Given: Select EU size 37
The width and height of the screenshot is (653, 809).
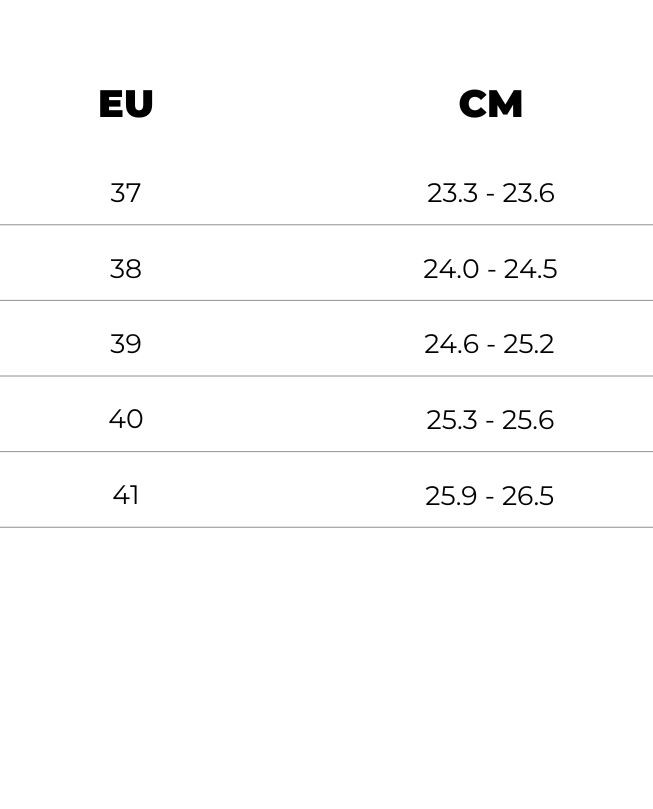Looking at the screenshot, I should point(125,193).
